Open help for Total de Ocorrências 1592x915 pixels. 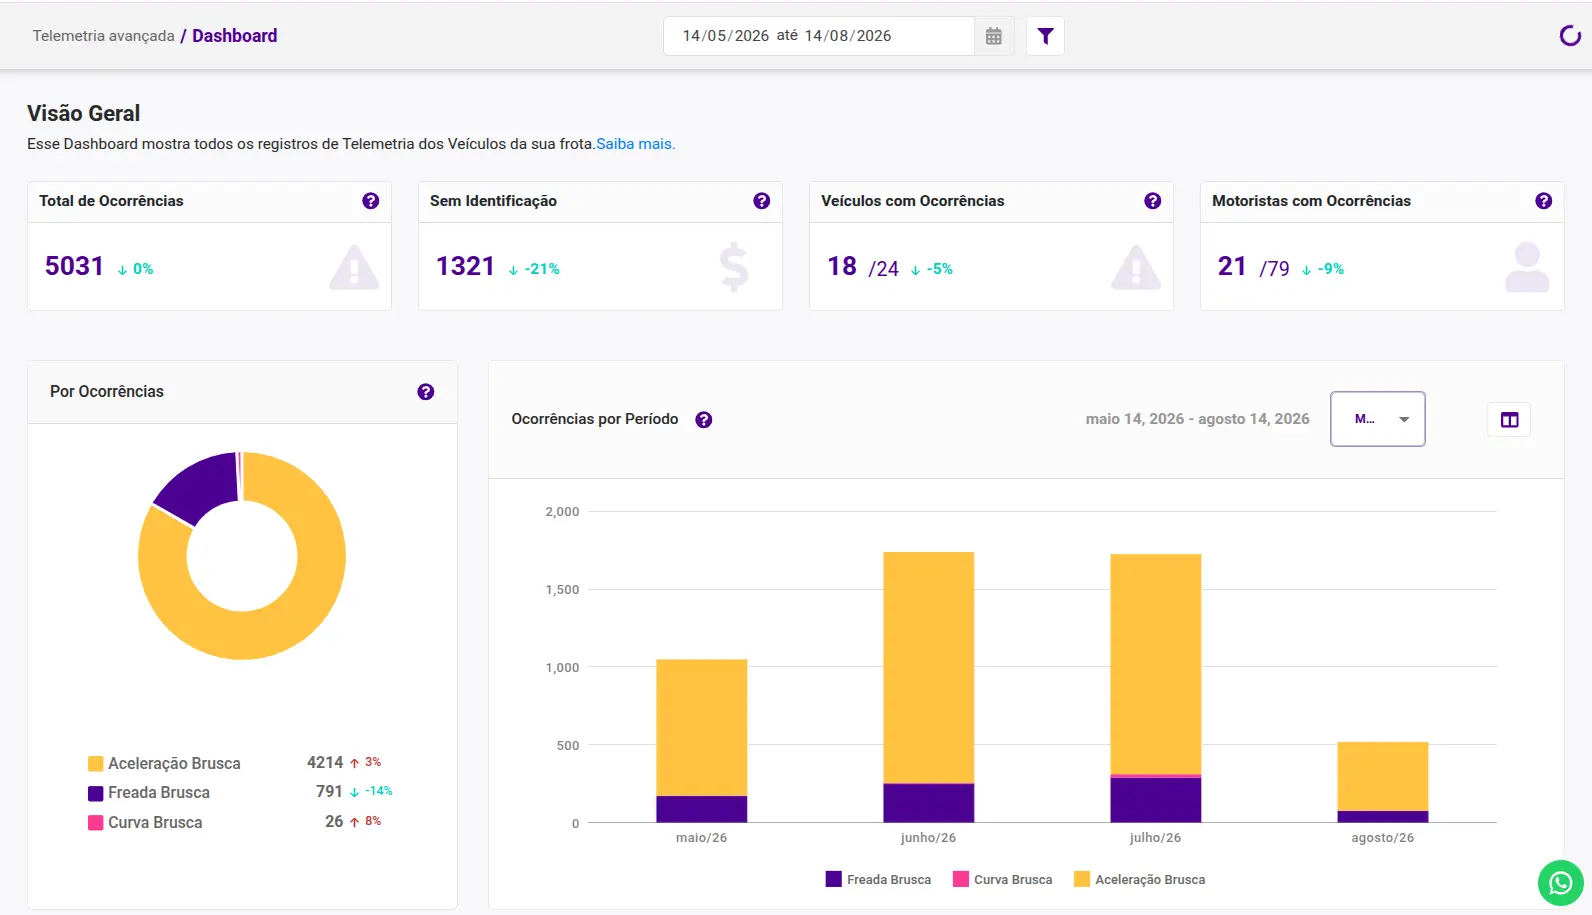click(x=371, y=201)
